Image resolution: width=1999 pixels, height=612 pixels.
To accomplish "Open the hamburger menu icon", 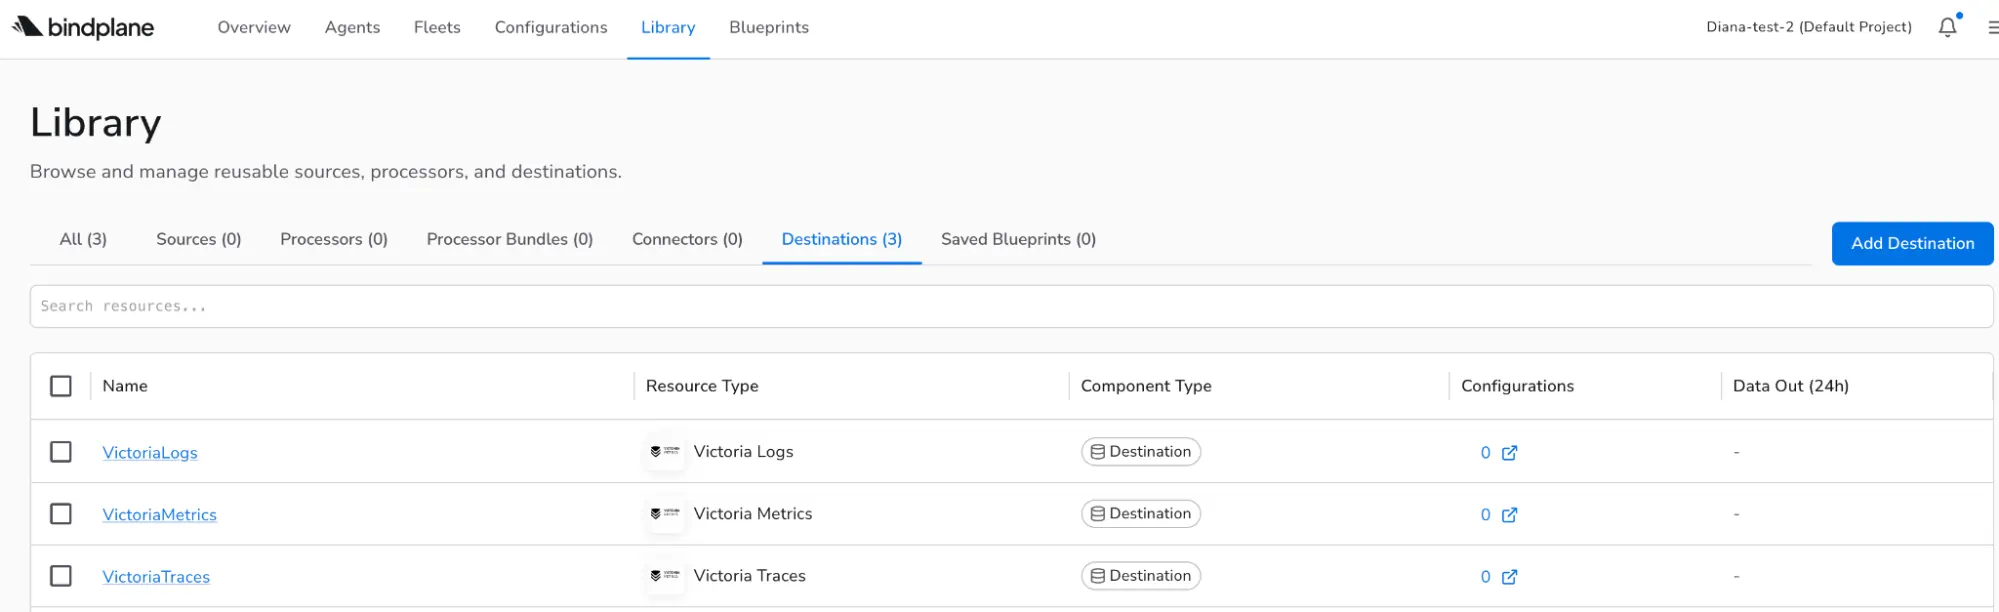I will 1991,27.
